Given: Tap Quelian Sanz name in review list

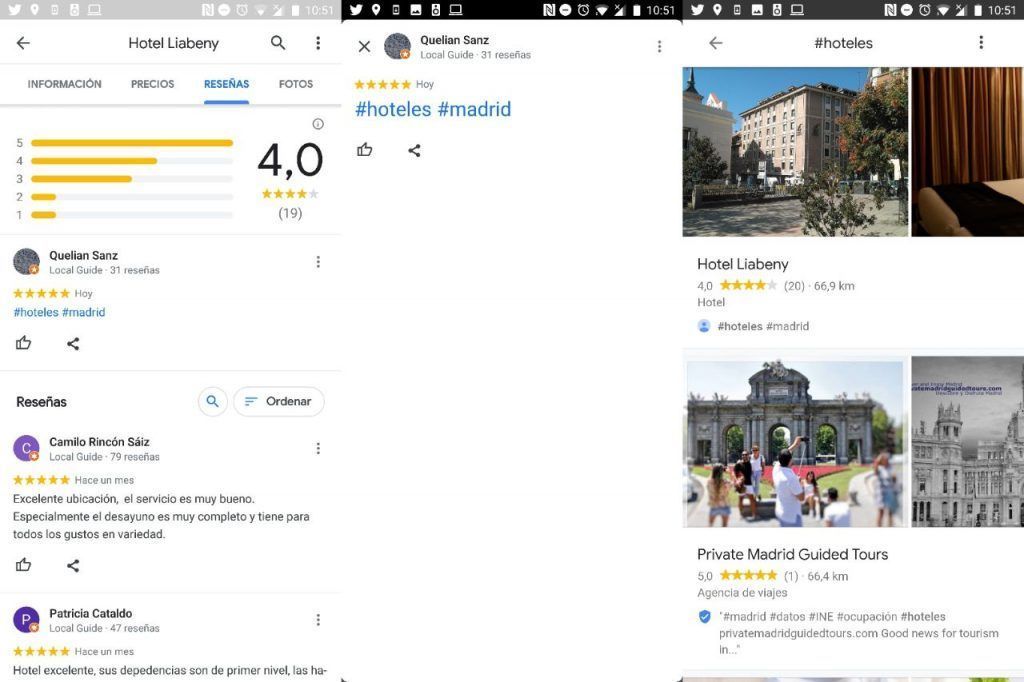Looking at the screenshot, I should point(84,255).
